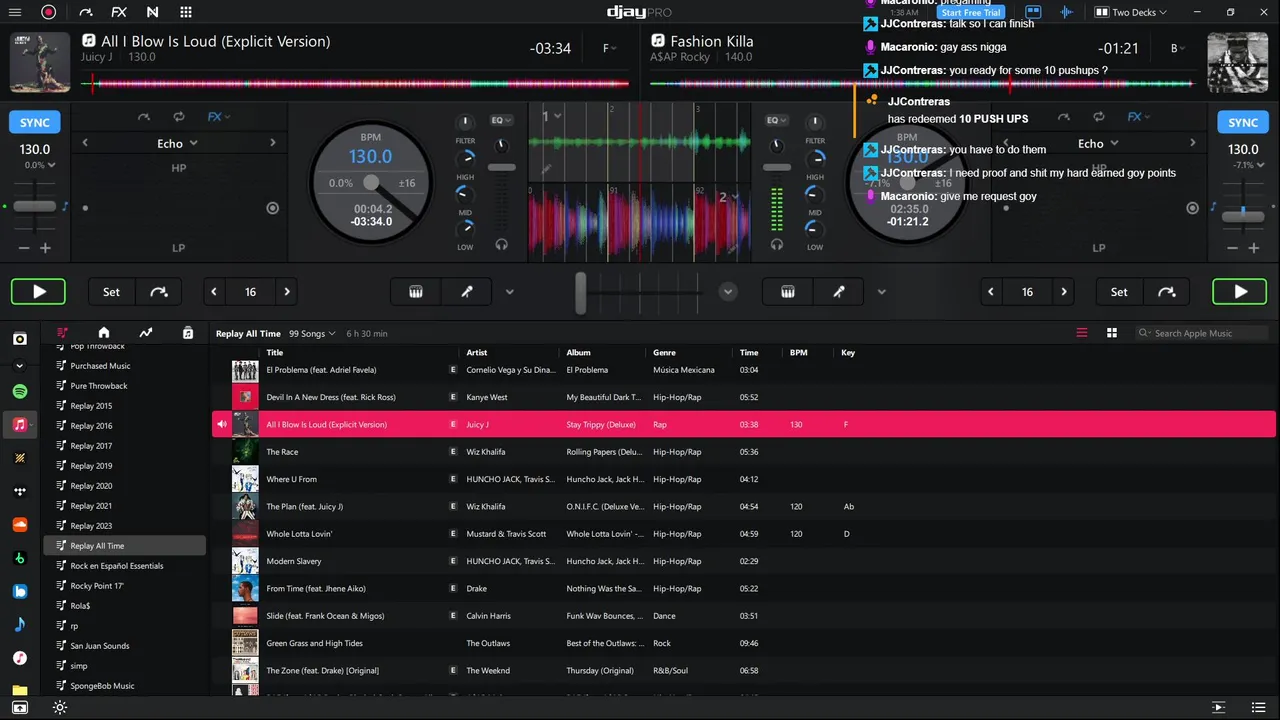Screen dimensions: 1280x720
Task: Open the FX panel in top toolbar
Action: (x=119, y=12)
